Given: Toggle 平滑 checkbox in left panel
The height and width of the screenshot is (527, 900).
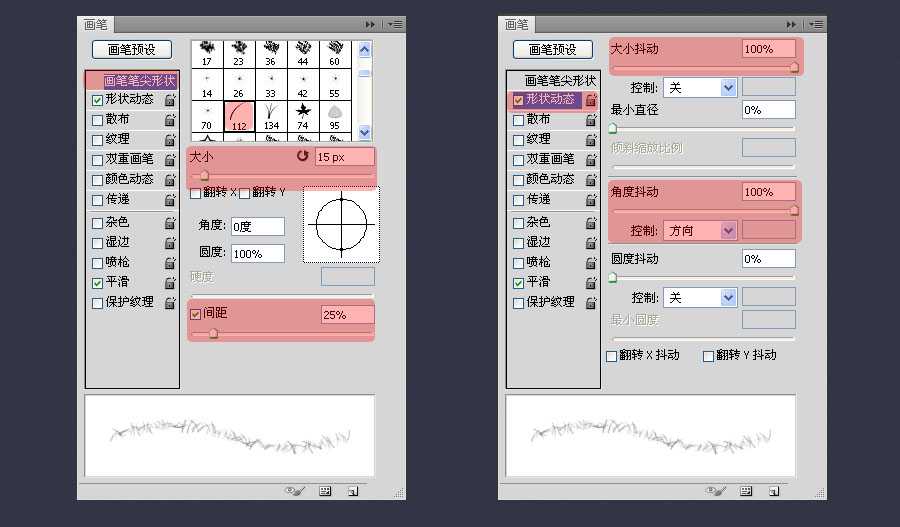Looking at the screenshot, I should [98, 283].
